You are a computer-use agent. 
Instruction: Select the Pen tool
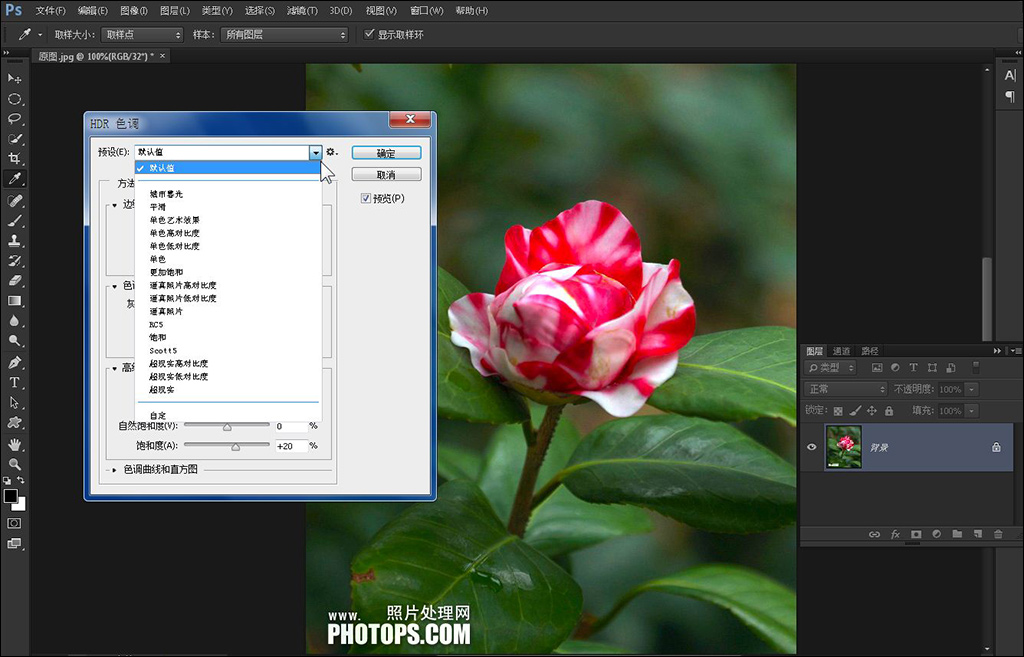point(14,362)
